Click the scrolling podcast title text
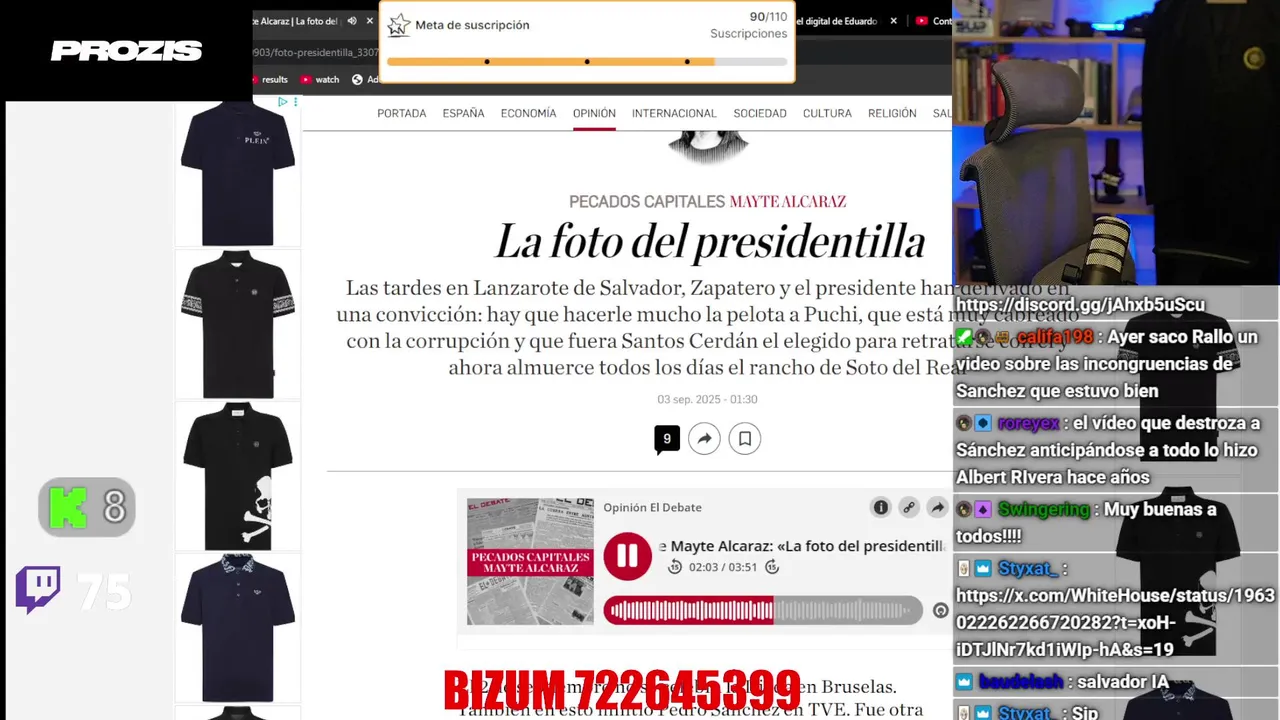Image resolution: width=1280 pixels, height=720 pixels. tap(802, 546)
